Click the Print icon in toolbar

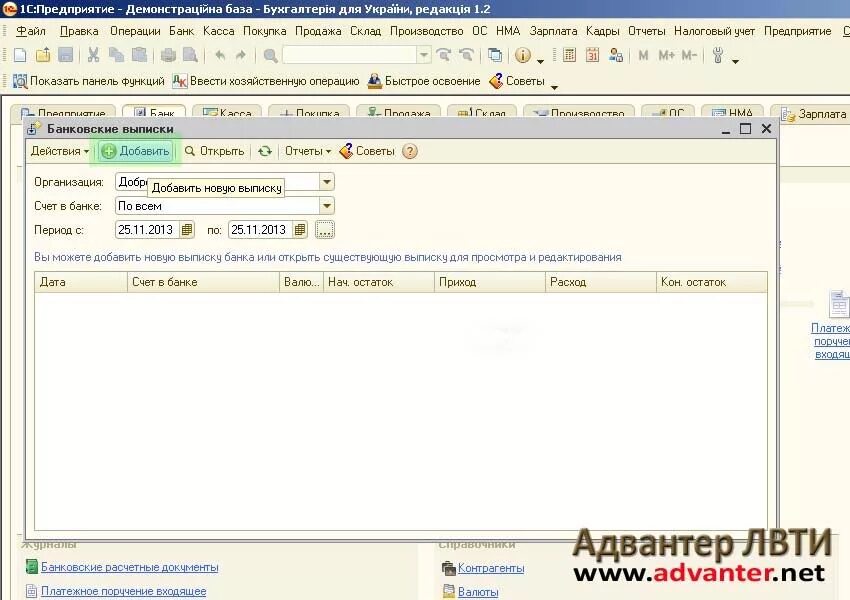pos(168,55)
